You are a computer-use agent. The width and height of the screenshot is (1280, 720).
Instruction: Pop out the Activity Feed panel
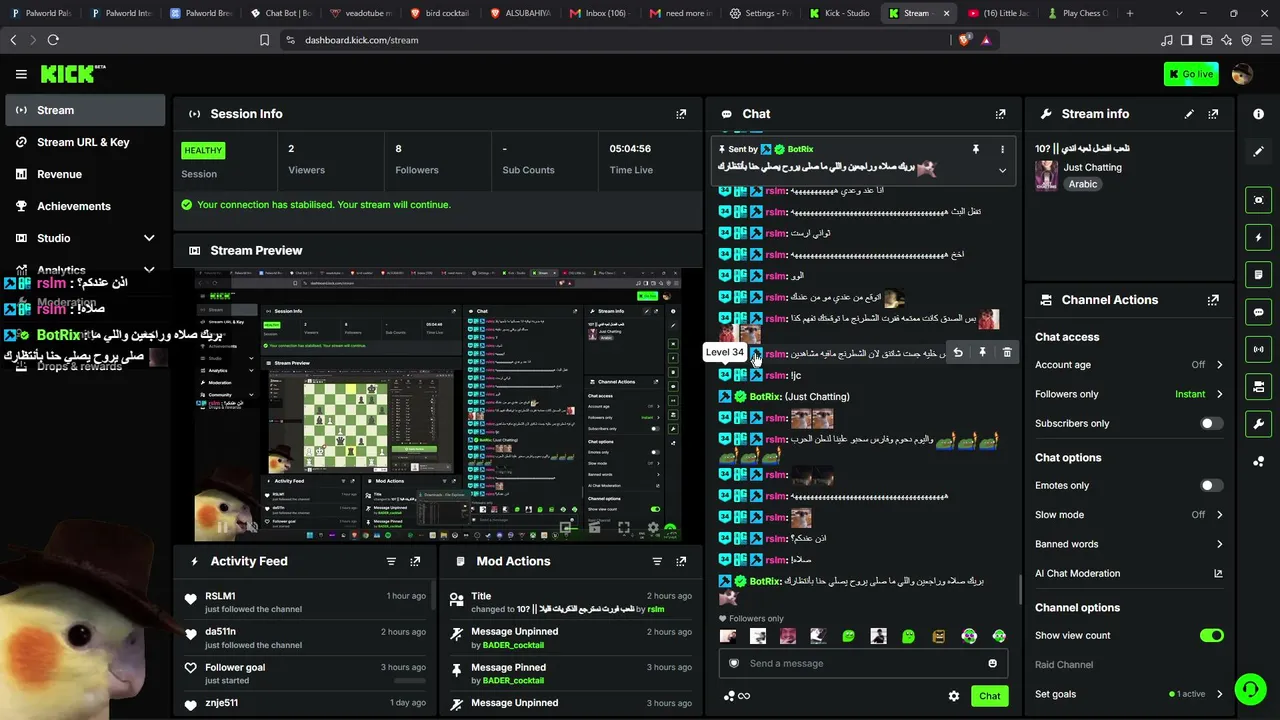[415, 561]
